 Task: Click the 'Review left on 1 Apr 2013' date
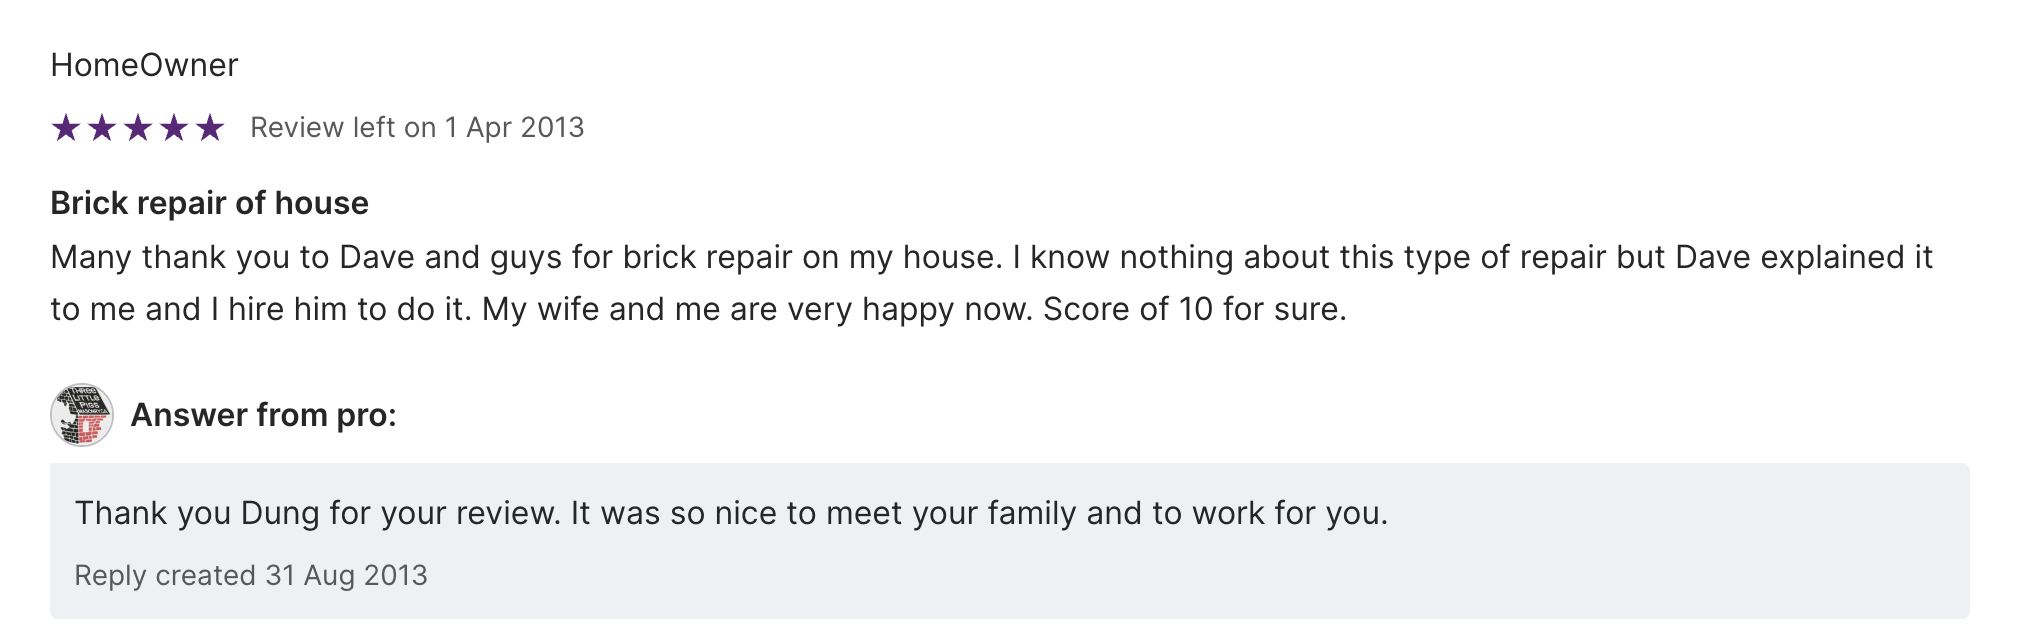[417, 128]
